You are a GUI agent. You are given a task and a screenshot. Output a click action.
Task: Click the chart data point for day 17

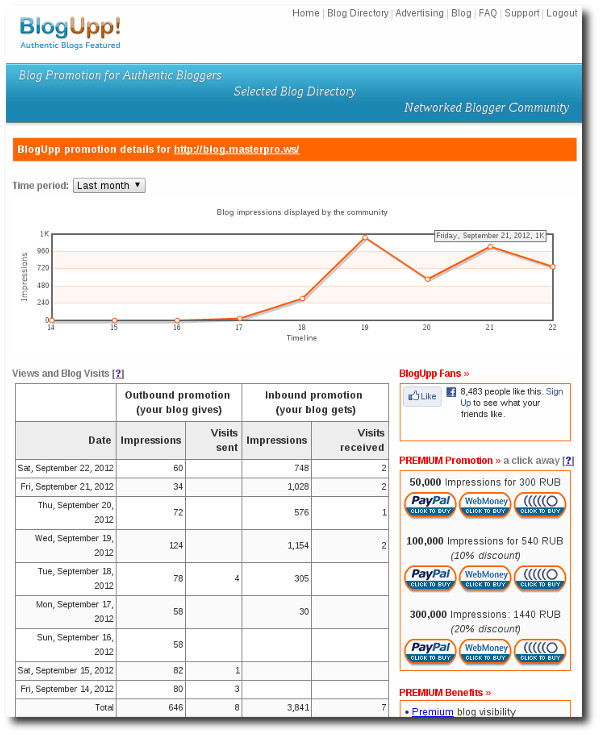pos(240,318)
